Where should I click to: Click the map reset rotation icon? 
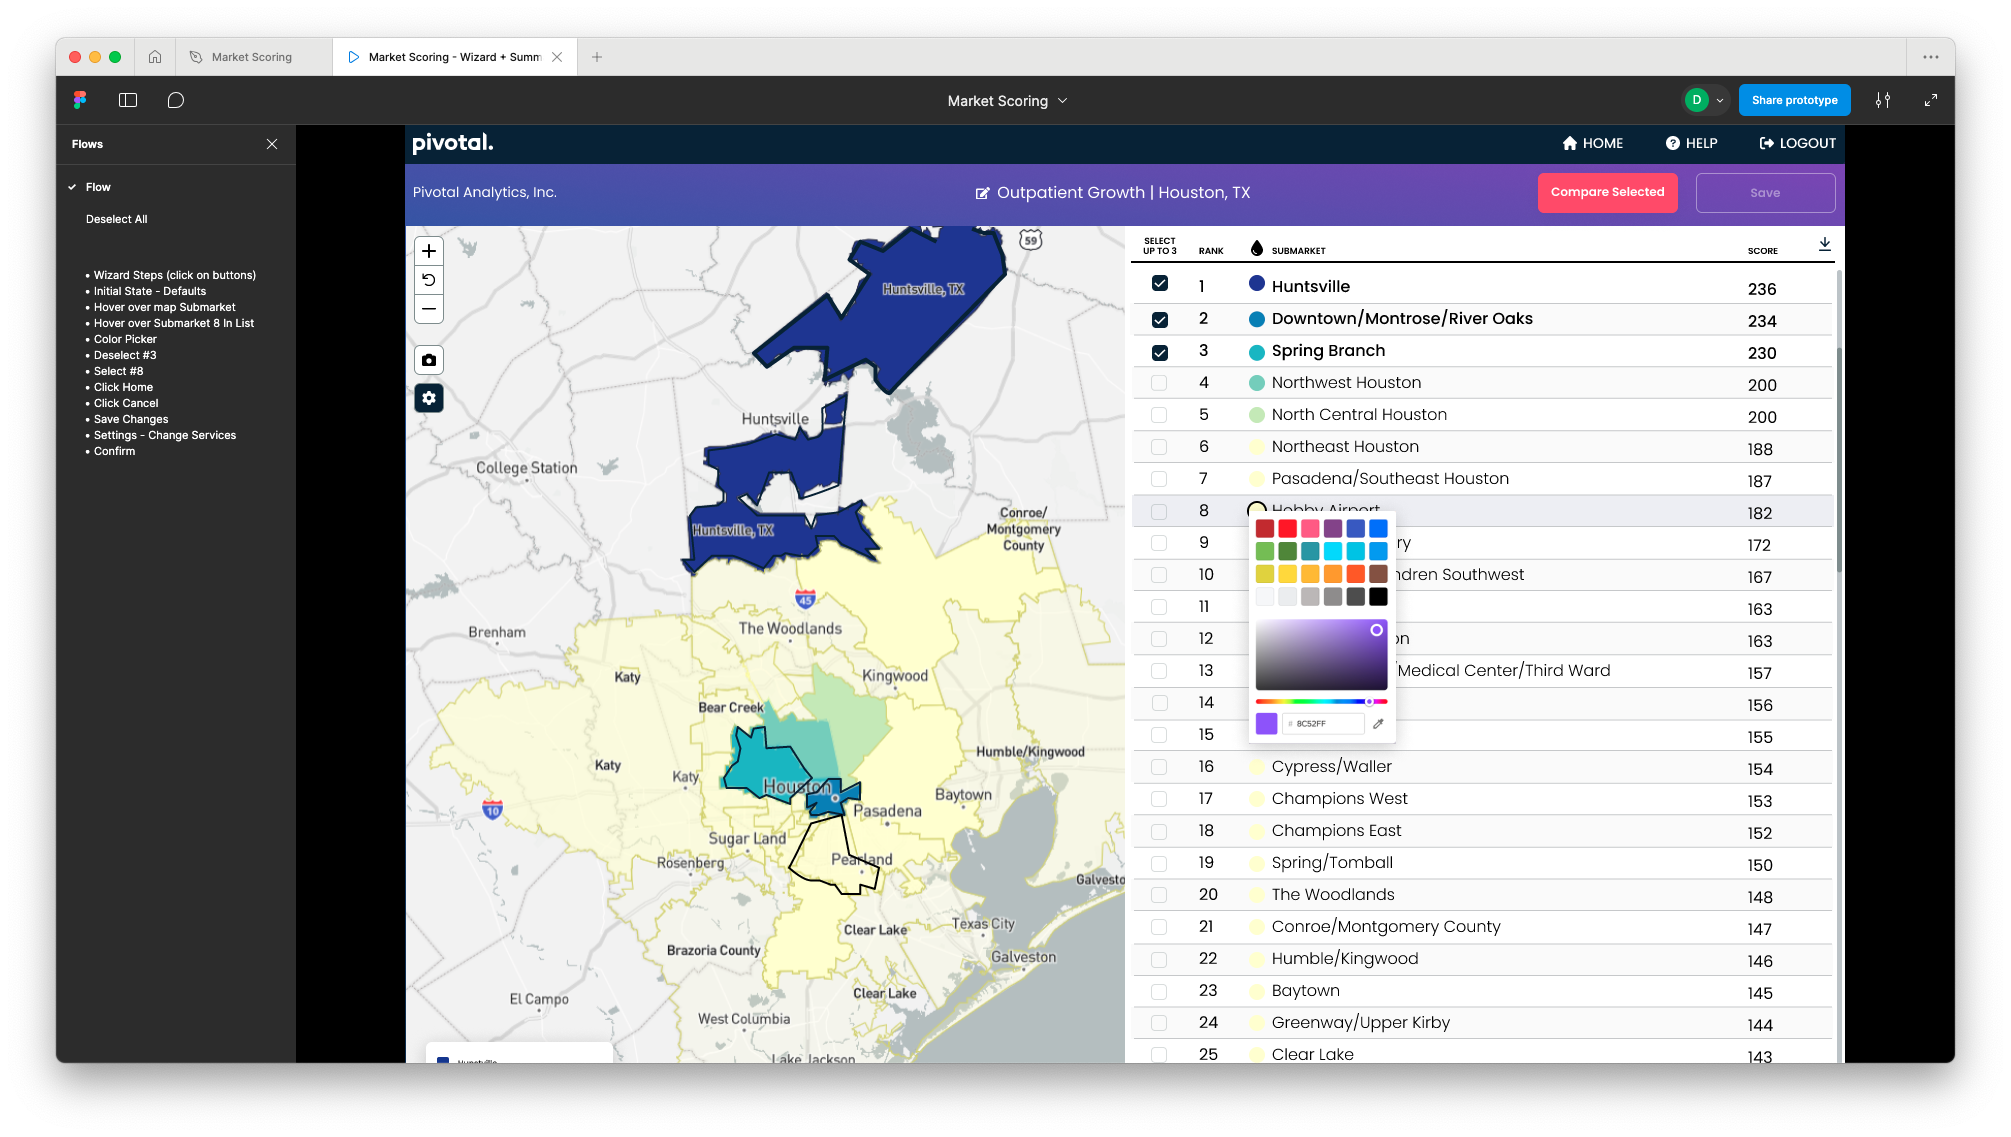[x=429, y=280]
